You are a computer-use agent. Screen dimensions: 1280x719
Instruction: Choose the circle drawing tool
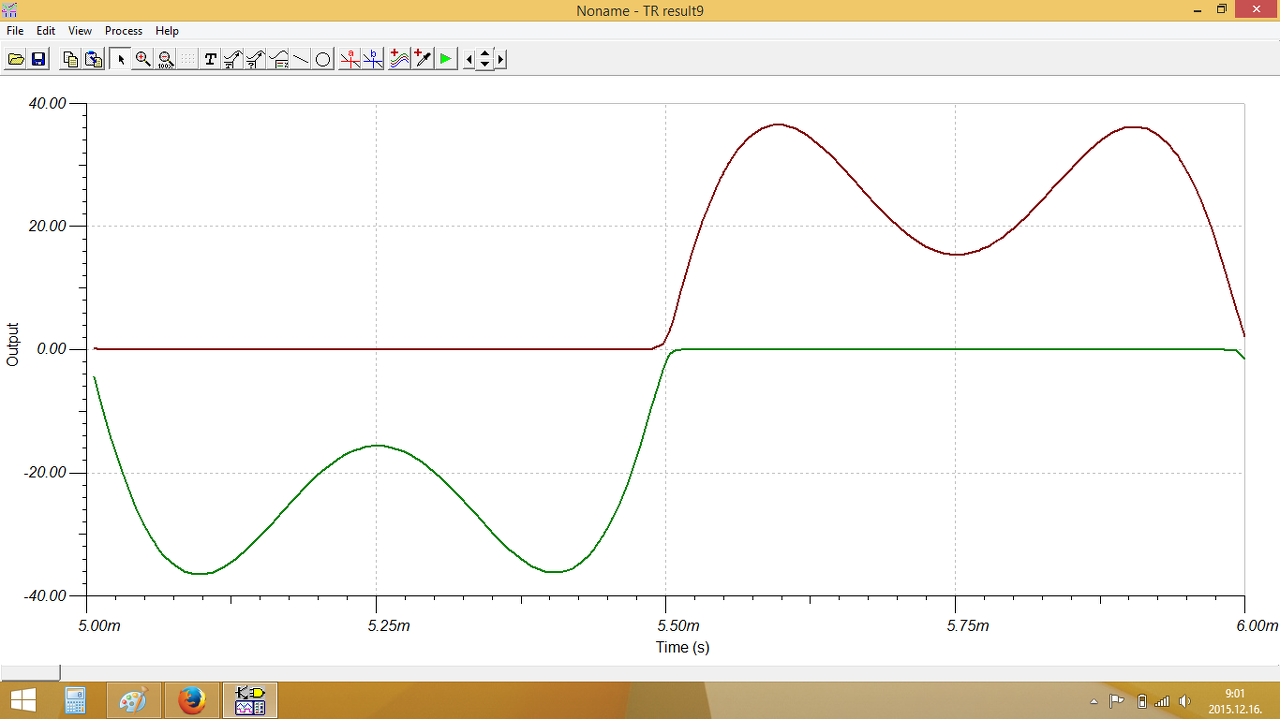323,59
